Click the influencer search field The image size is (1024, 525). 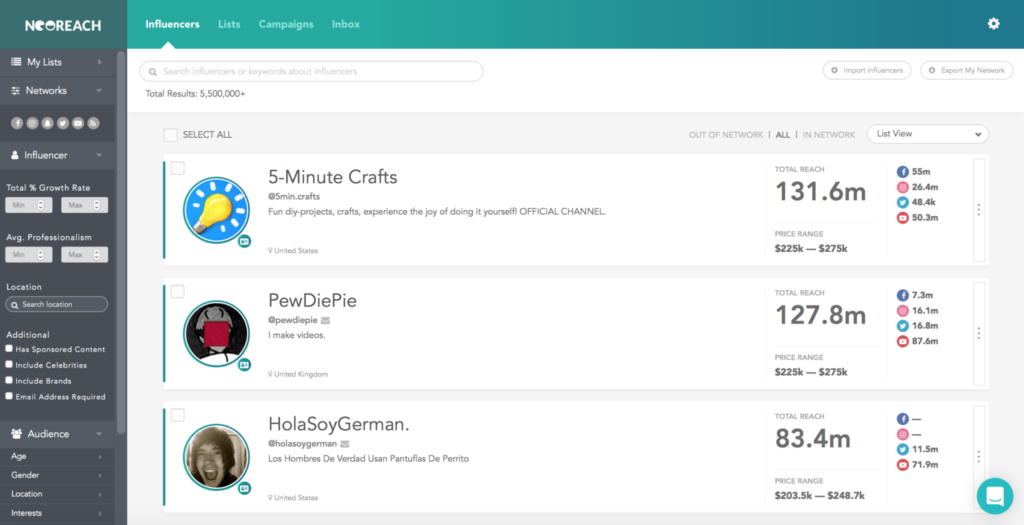(312, 71)
